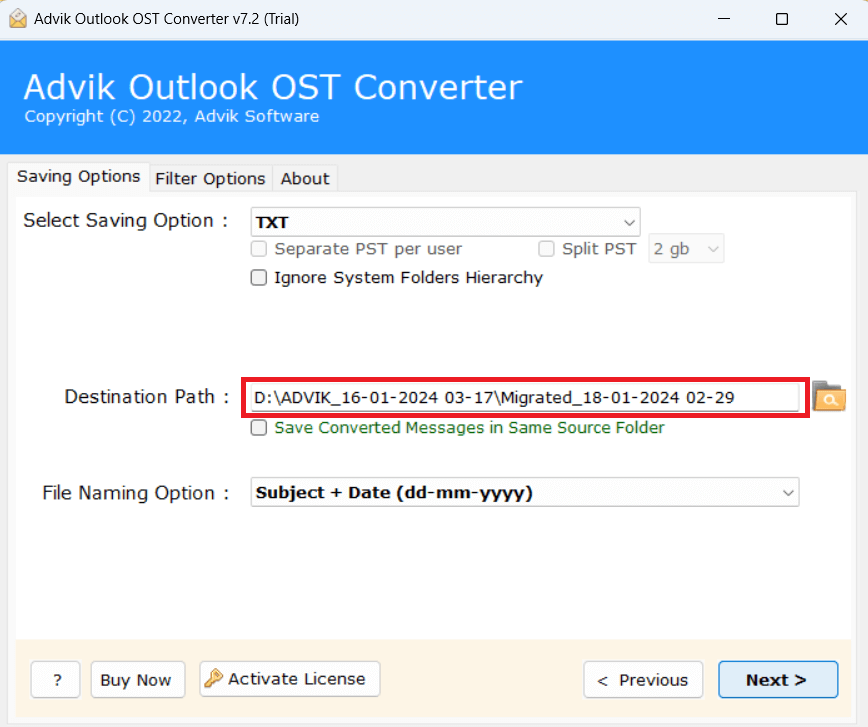Image resolution: width=868 pixels, height=727 pixels.
Task: Minimize the Advik OST Converter window
Action: (x=724, y=19)
